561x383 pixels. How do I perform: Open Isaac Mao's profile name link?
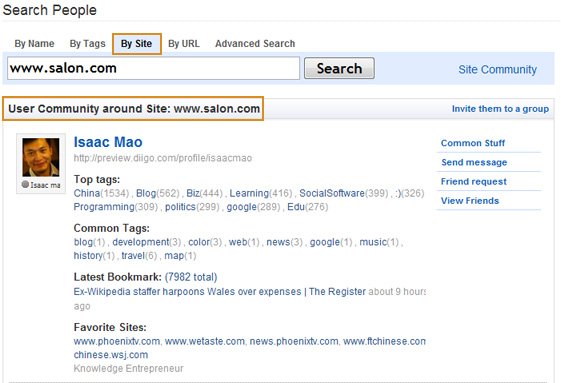click(x=108, y=142)
